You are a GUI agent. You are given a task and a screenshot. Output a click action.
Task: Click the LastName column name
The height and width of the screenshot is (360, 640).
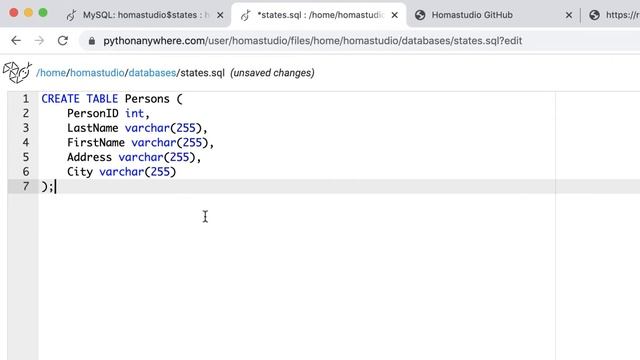click(x=93, y=128)
